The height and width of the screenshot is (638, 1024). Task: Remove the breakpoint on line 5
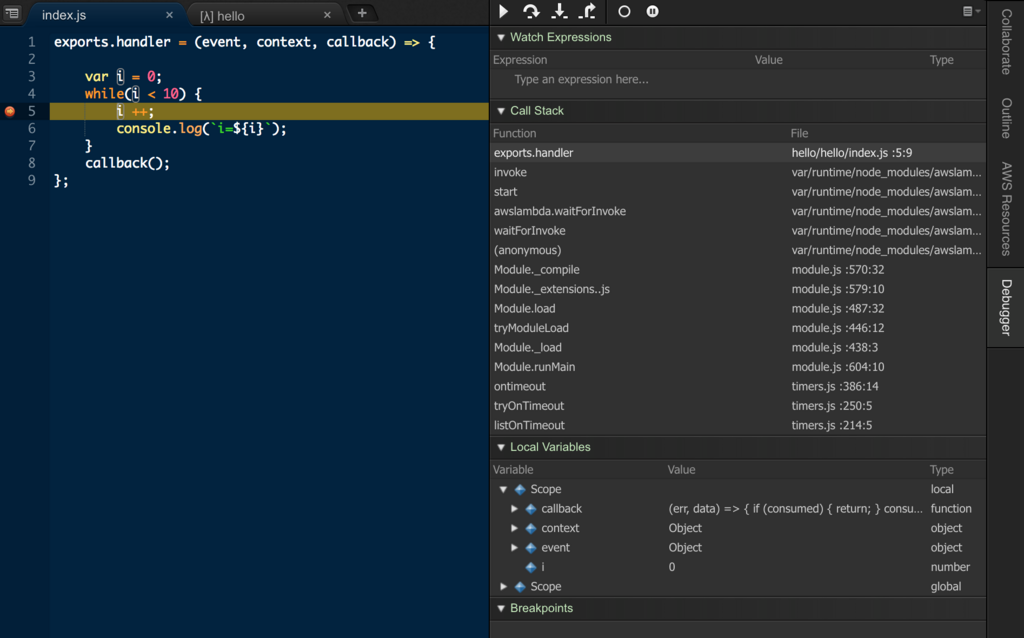click(10, 111)
